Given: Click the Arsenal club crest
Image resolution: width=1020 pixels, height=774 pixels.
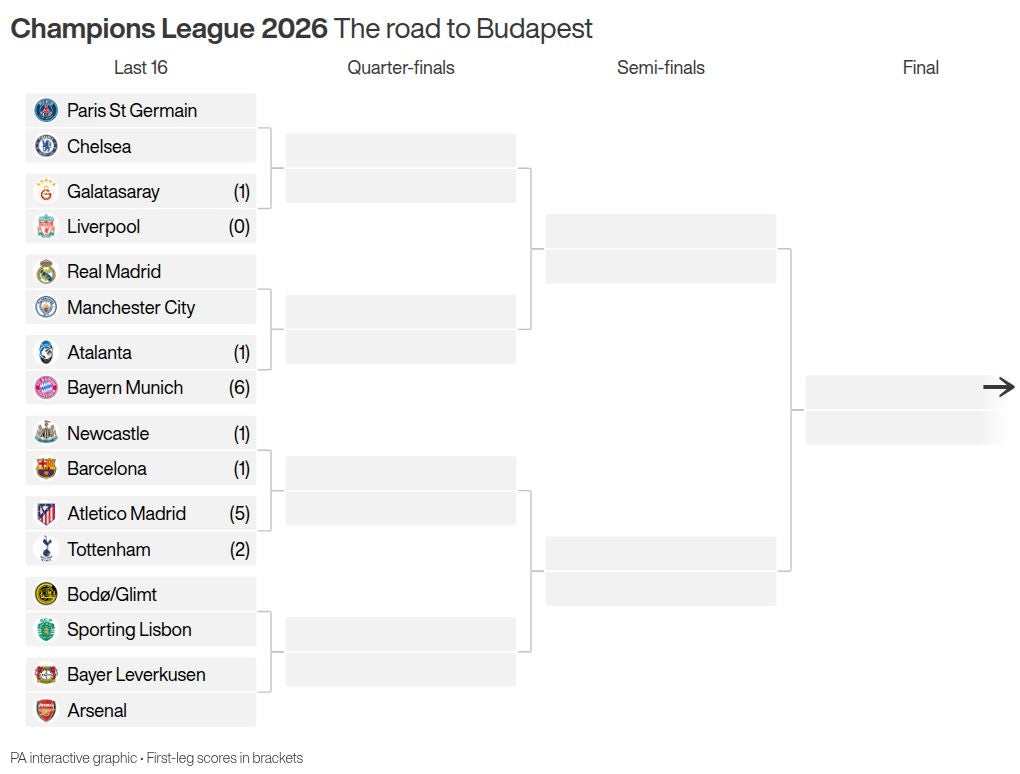Looking at the screenshot, I should (x=46, y=710).
